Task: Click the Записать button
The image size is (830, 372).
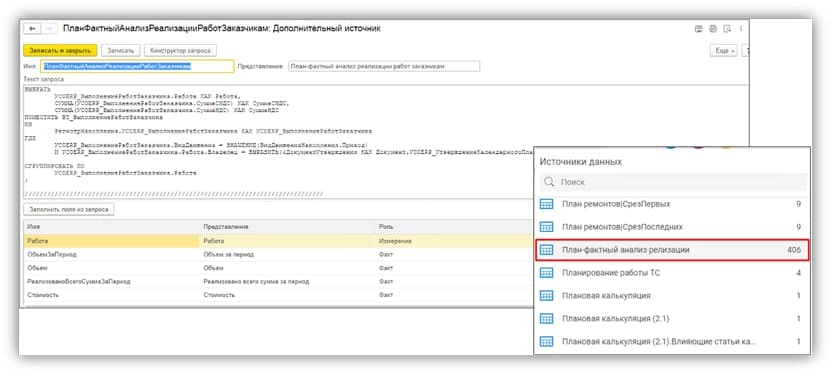Action: point(121,50)
